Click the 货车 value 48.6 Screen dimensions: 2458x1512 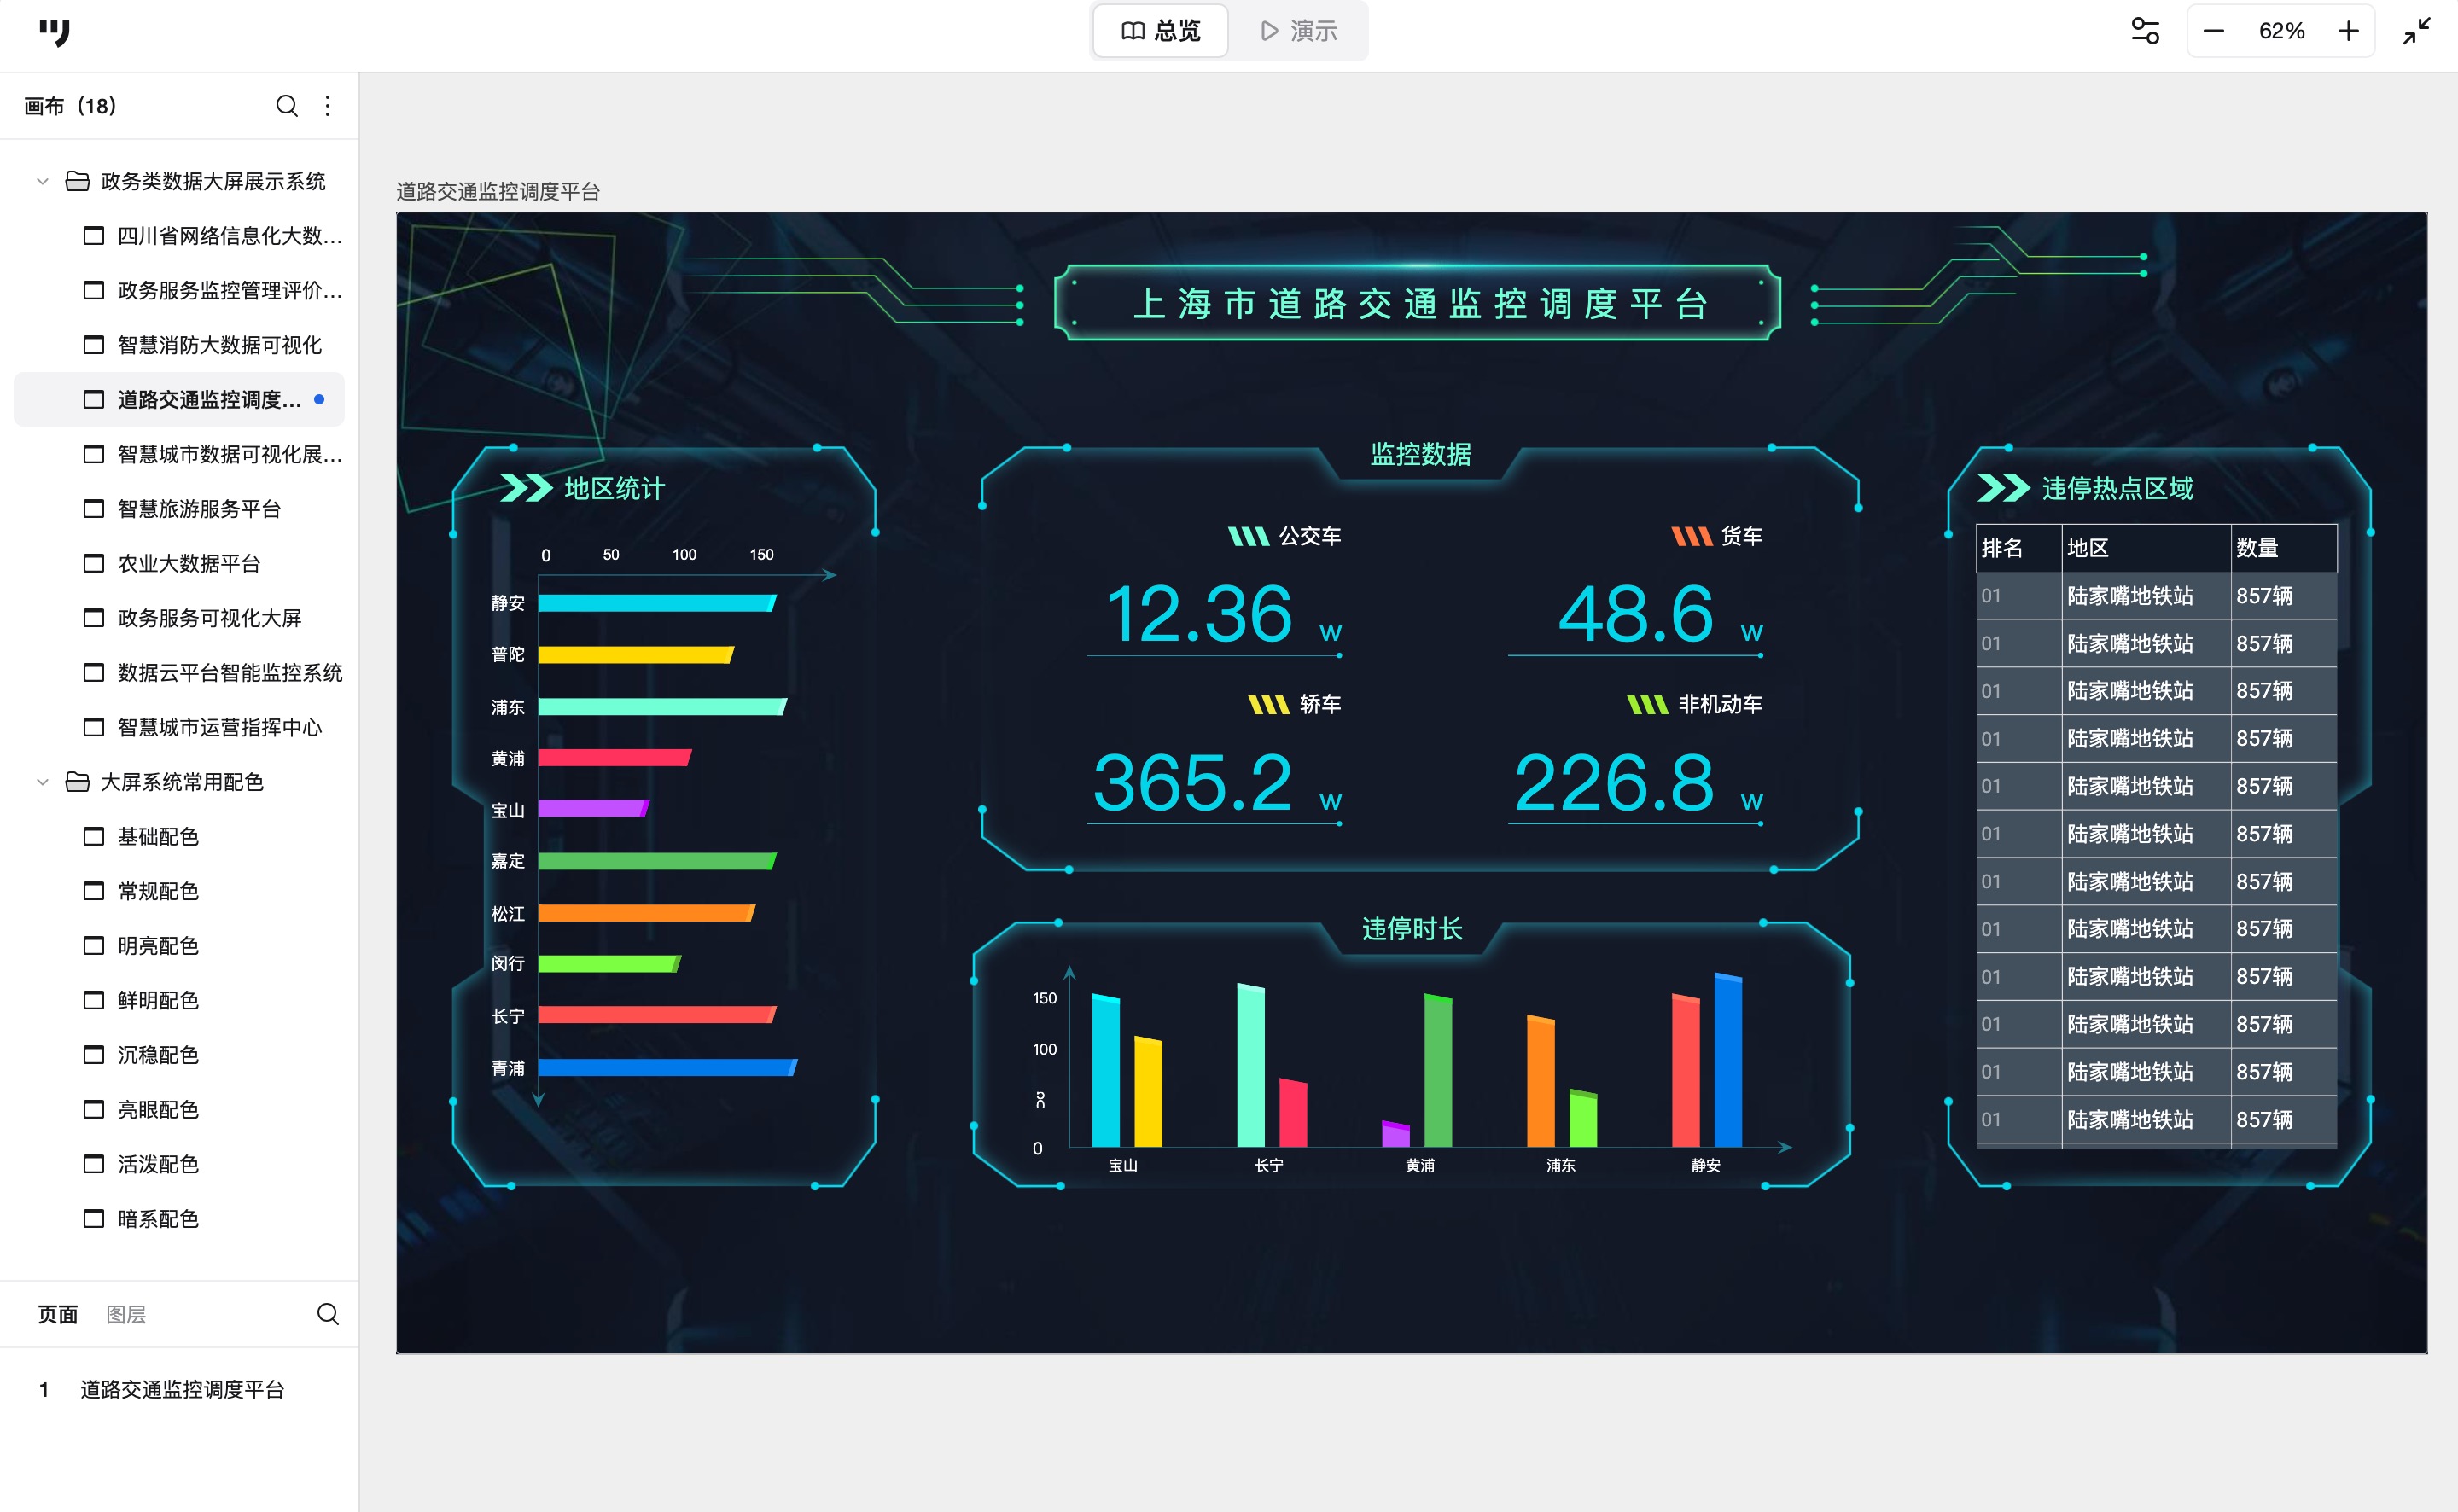[1636, 613]
